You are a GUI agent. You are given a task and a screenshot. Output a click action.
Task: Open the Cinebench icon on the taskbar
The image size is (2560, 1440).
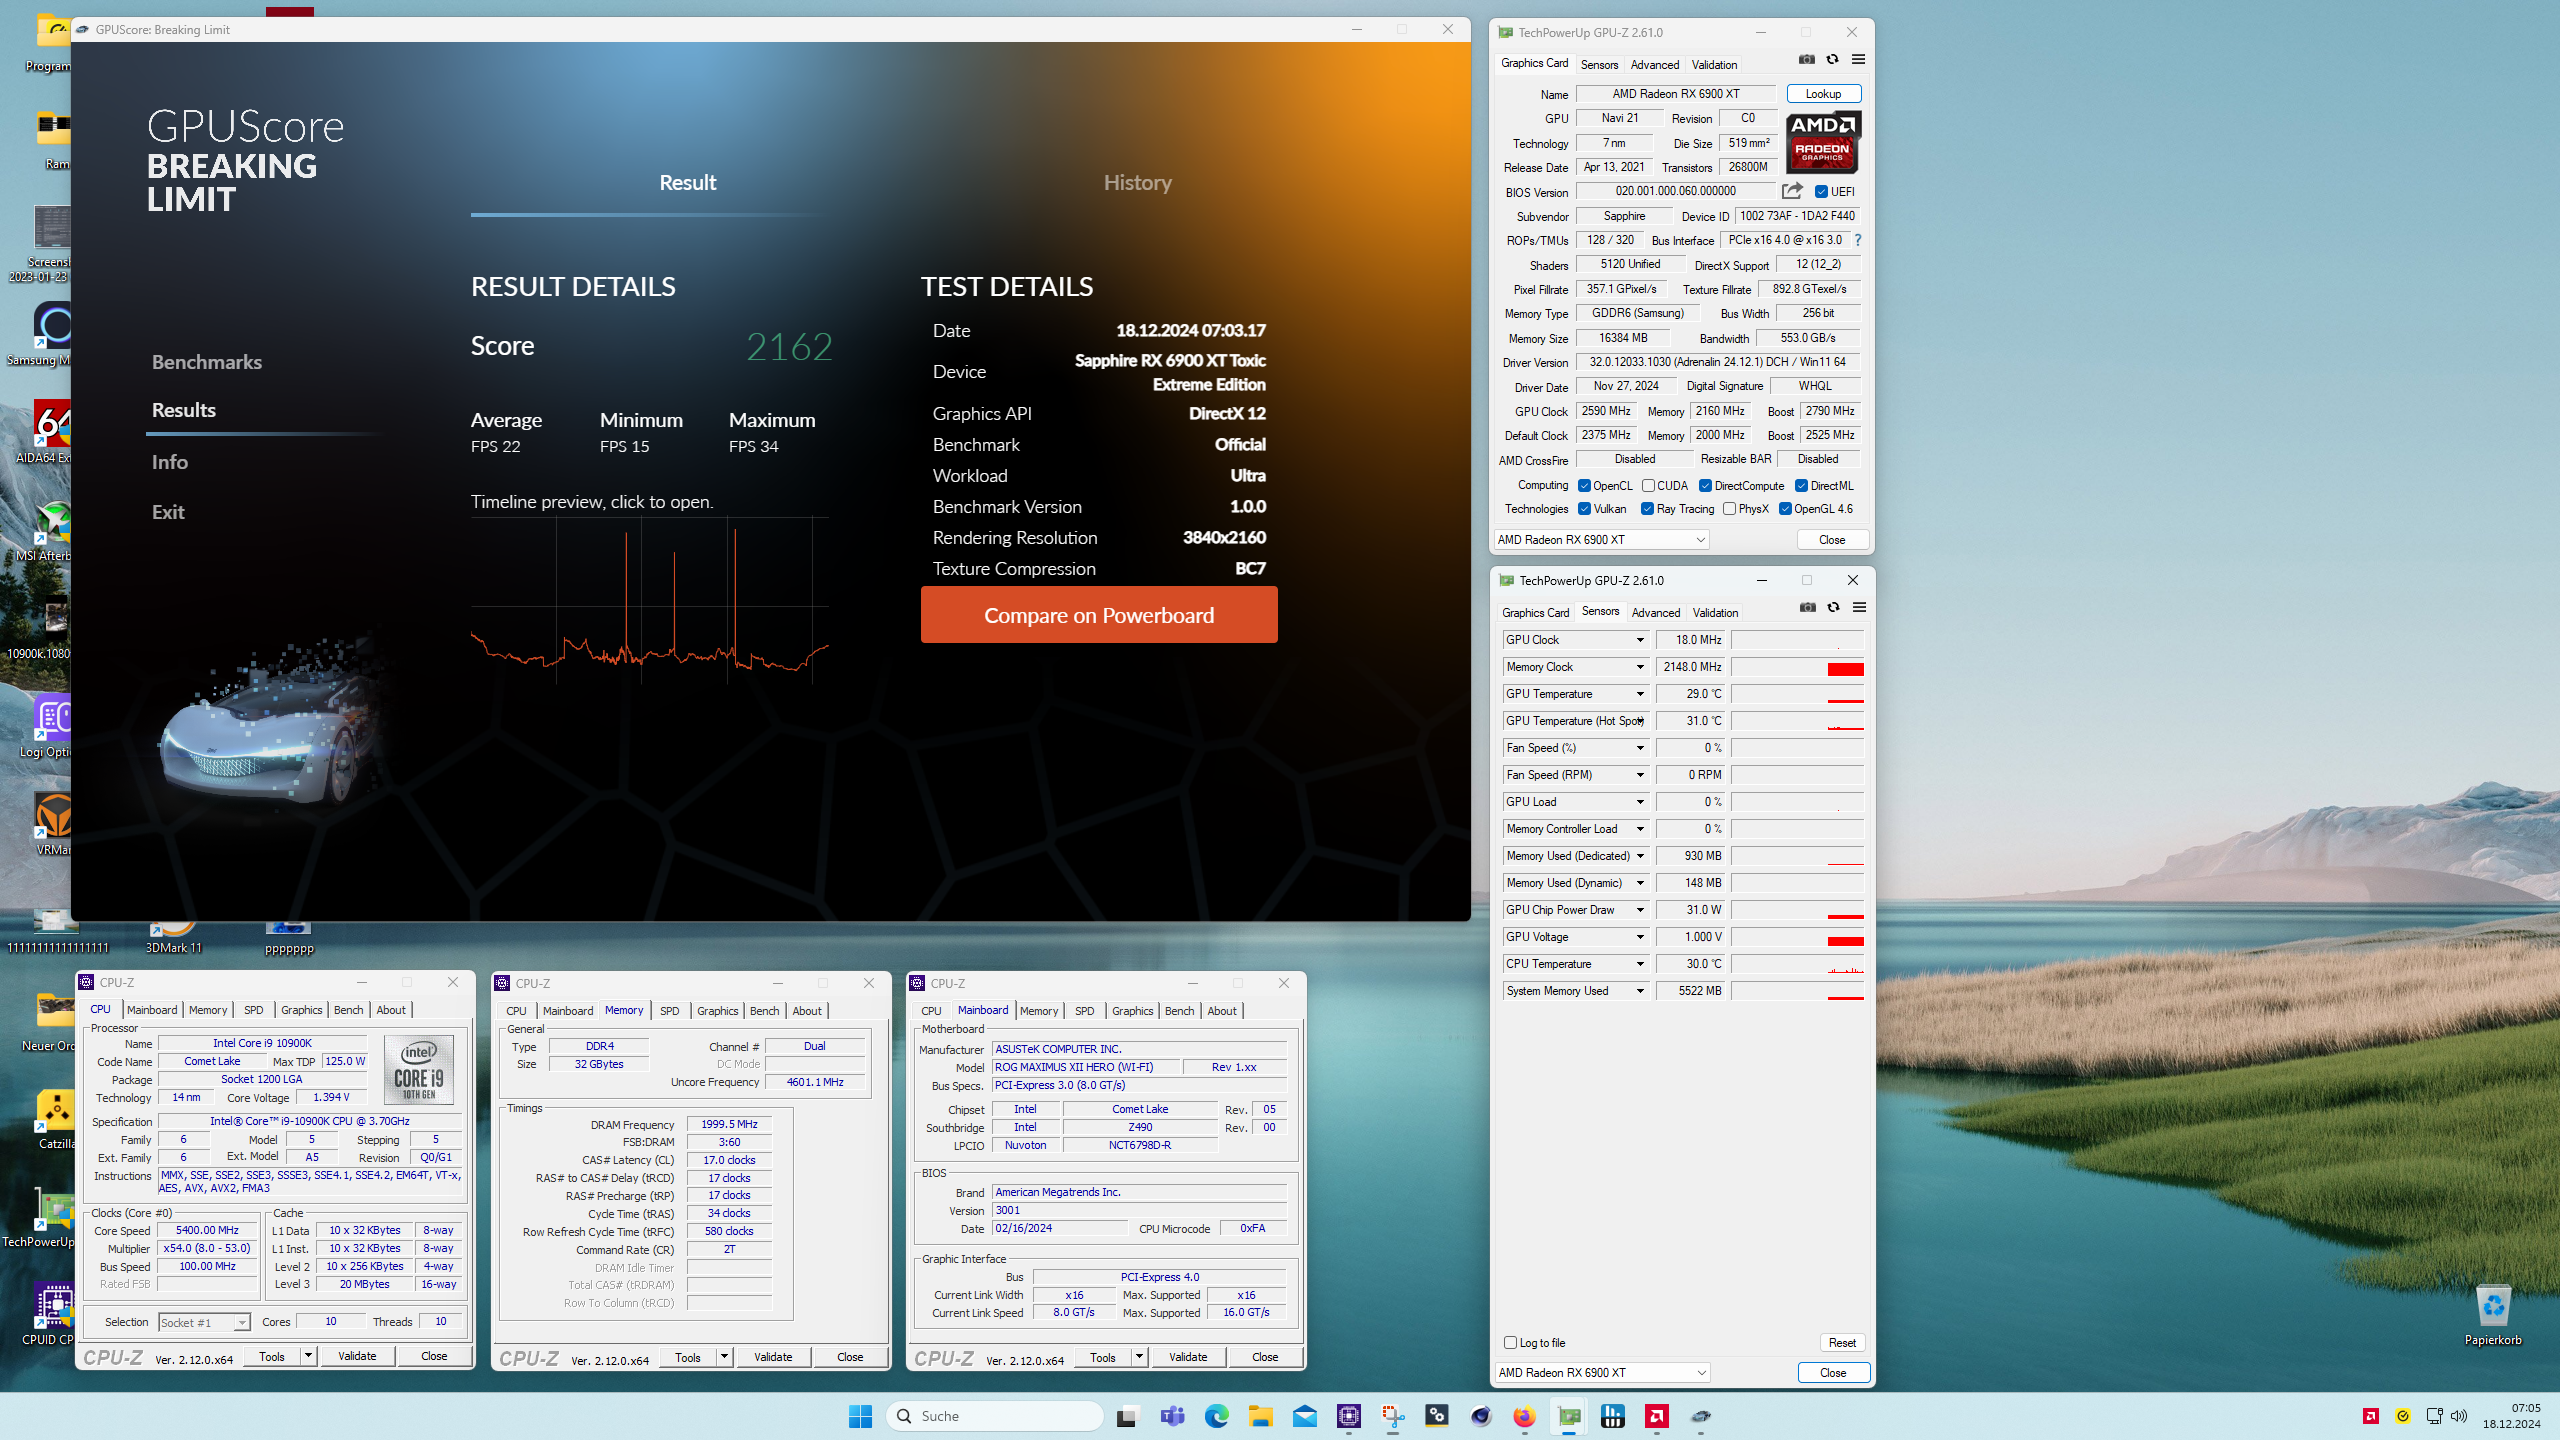[x=1481, y=1416]
